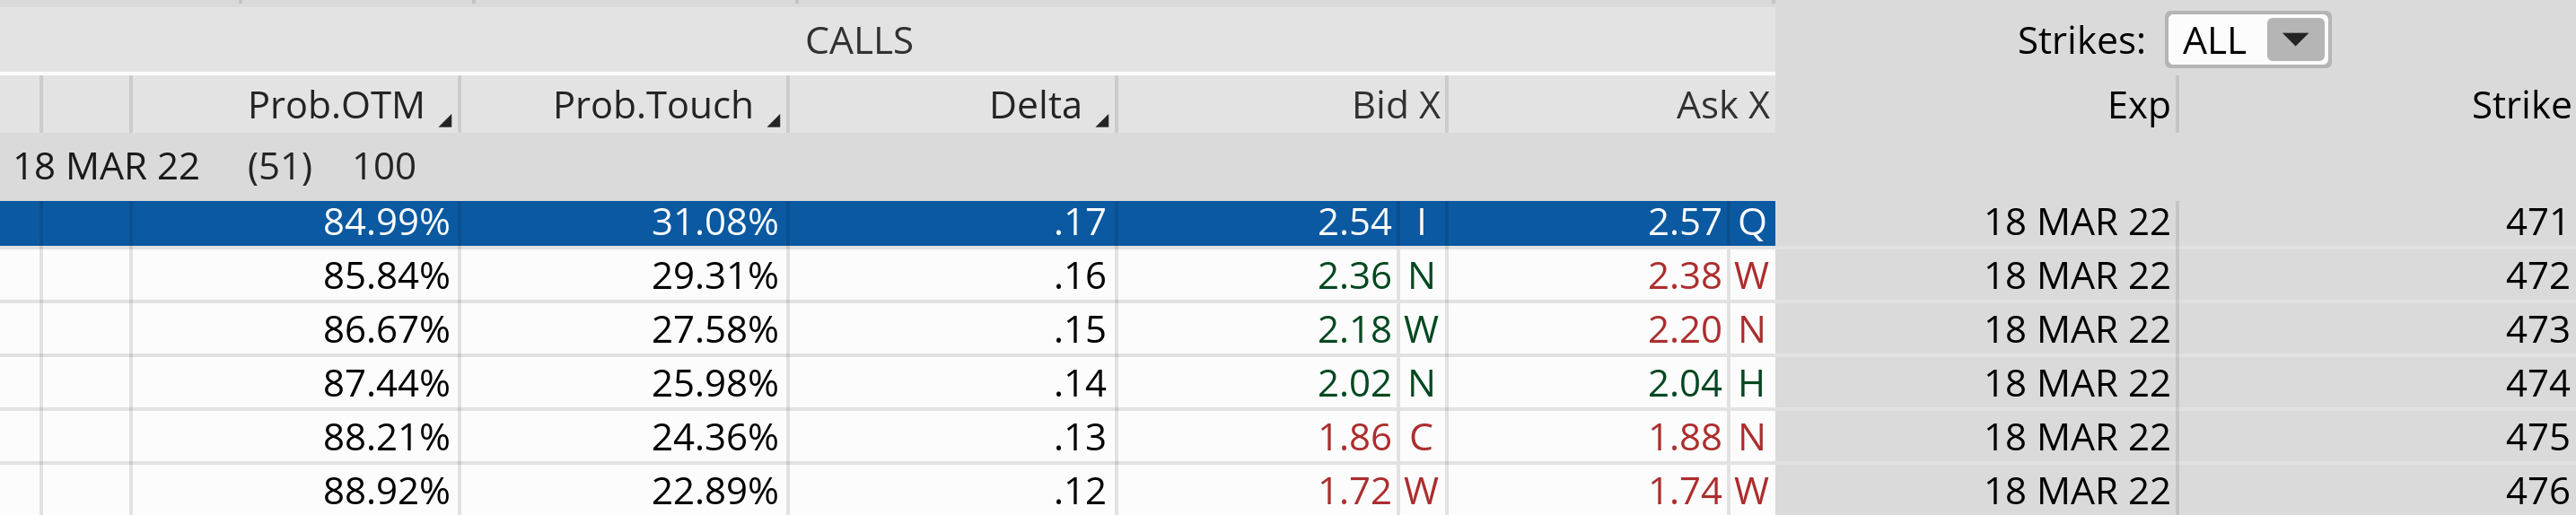Select the Bid X column header
The image size is (2576, 515).
1394,105
